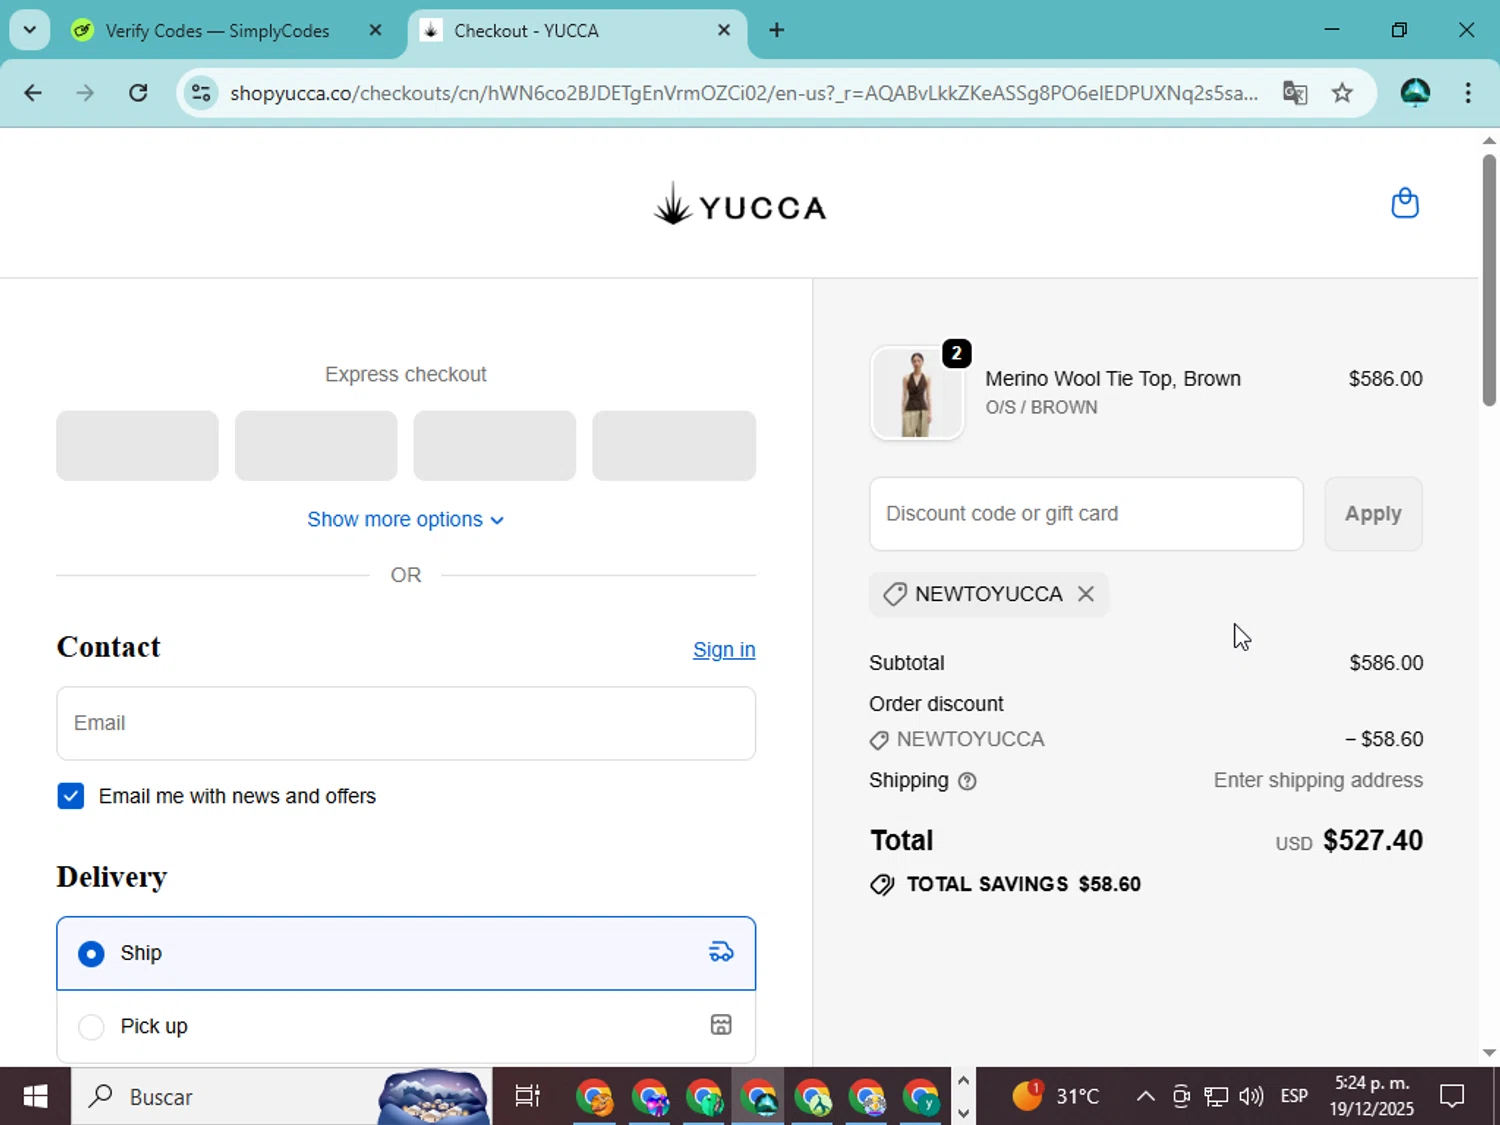Click the second express checkout button

click(316, 446)
